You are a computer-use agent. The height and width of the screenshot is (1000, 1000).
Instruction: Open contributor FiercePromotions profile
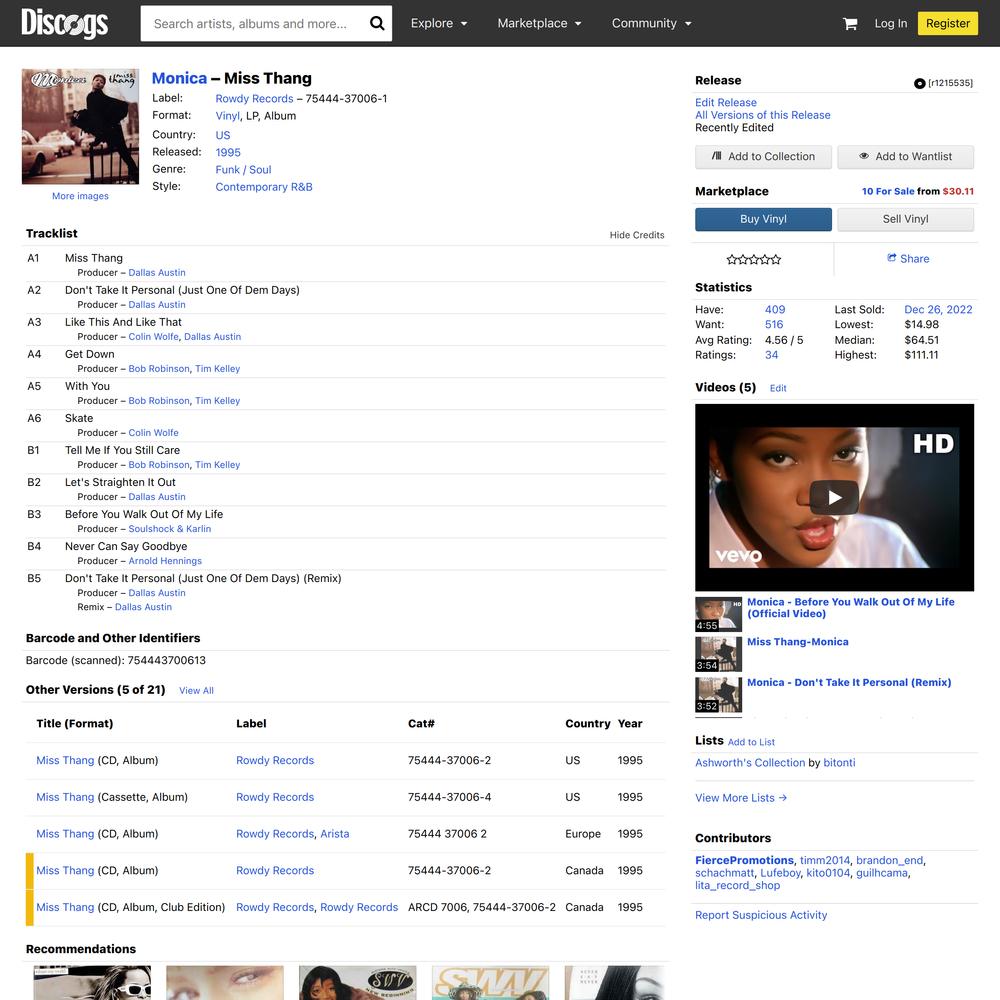(x=744, y=860)
